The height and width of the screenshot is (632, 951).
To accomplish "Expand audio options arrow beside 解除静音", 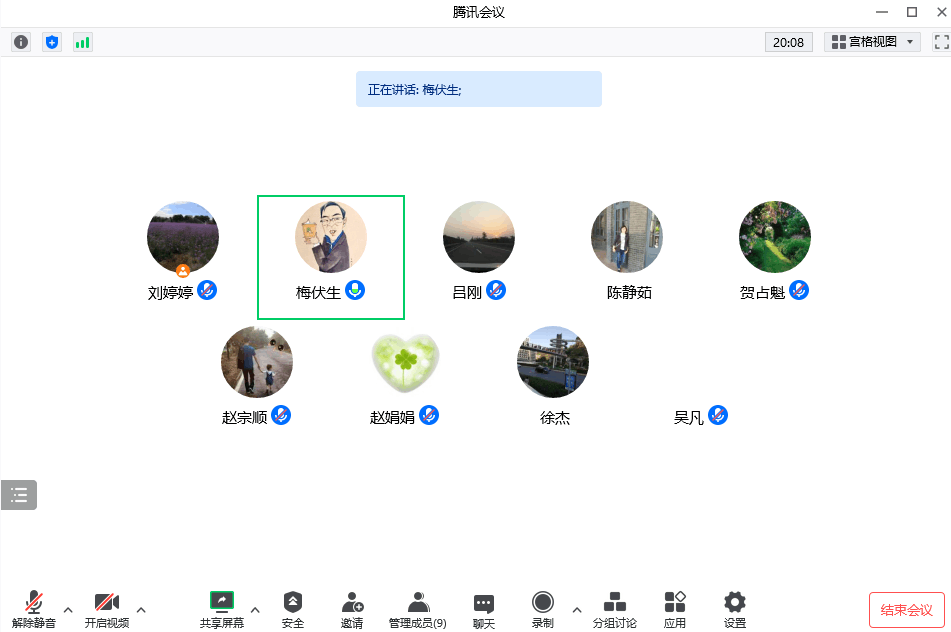I will tap(68, 609).
